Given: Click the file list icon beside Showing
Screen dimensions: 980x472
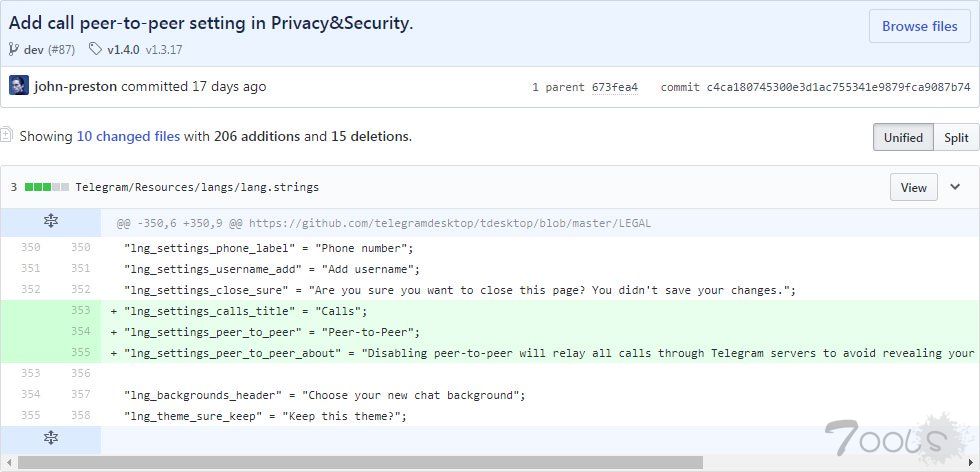Looking at the screenshot, I should [6, 135].
